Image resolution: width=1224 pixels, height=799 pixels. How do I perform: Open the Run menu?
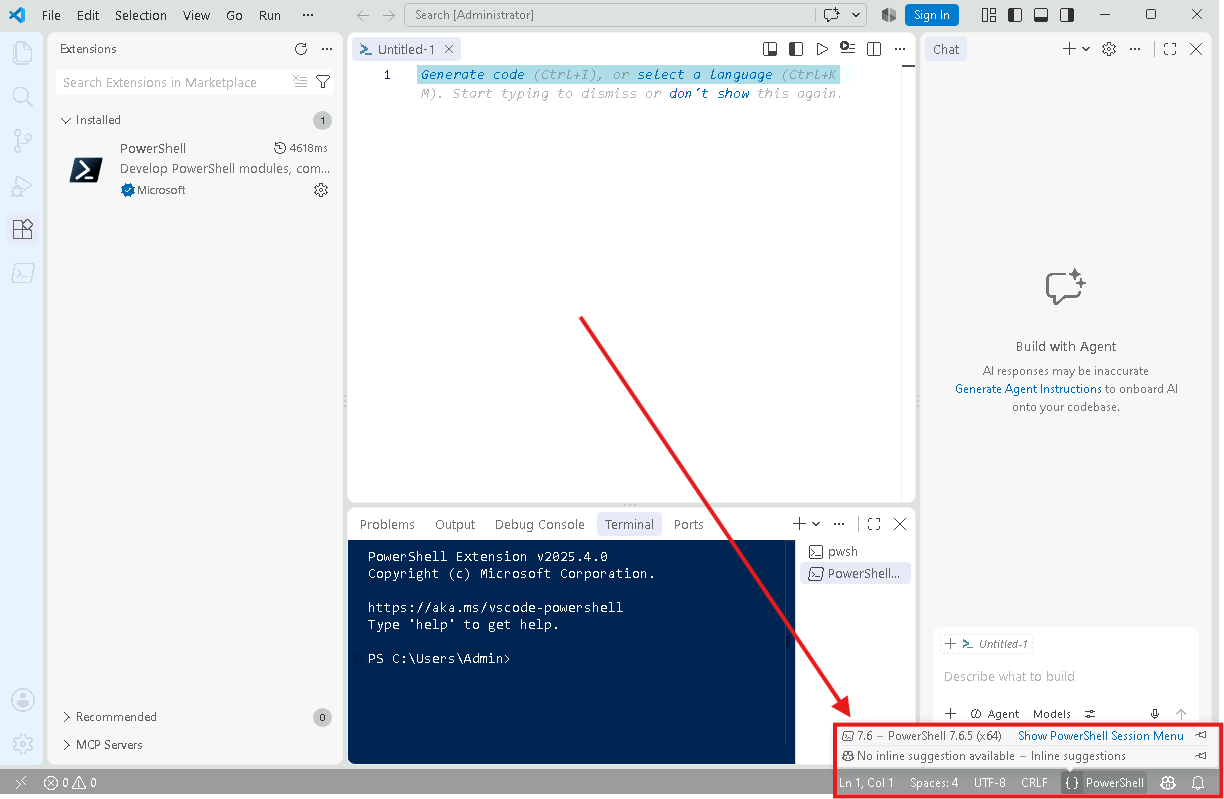click(270, 15)
